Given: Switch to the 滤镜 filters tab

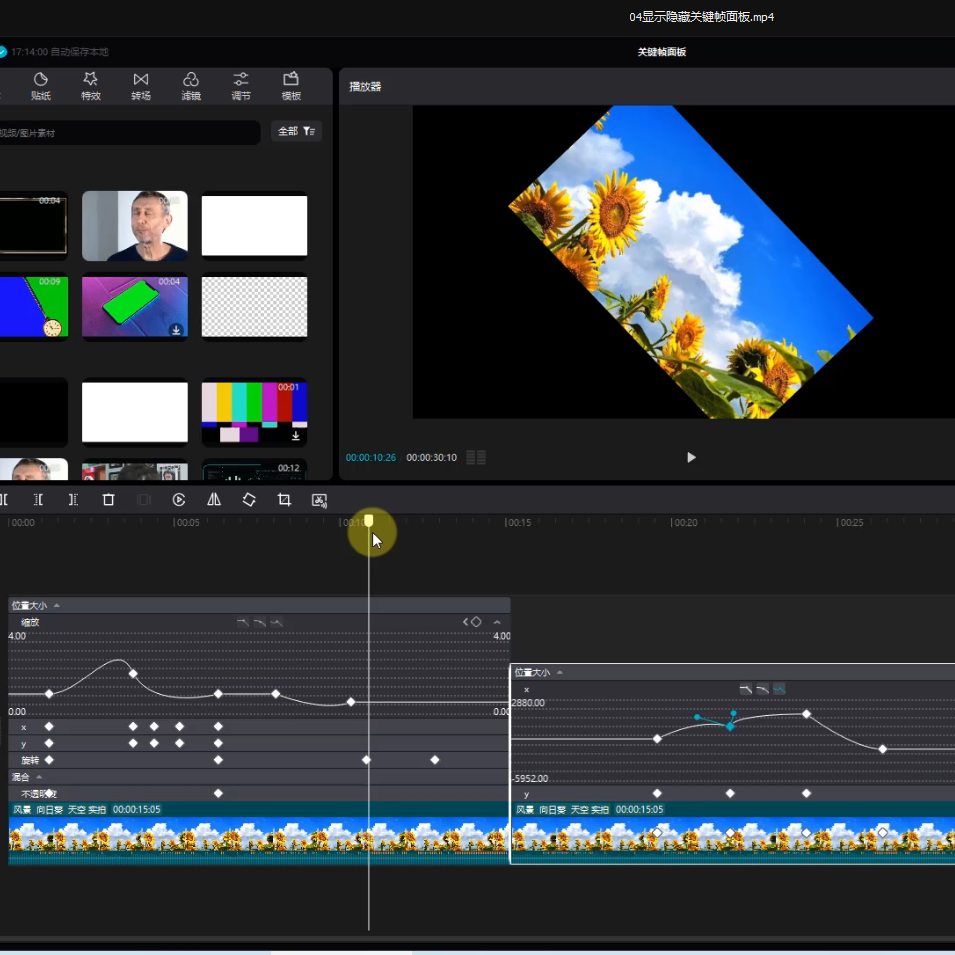Looking at the screenshot, I should (191, 86).
